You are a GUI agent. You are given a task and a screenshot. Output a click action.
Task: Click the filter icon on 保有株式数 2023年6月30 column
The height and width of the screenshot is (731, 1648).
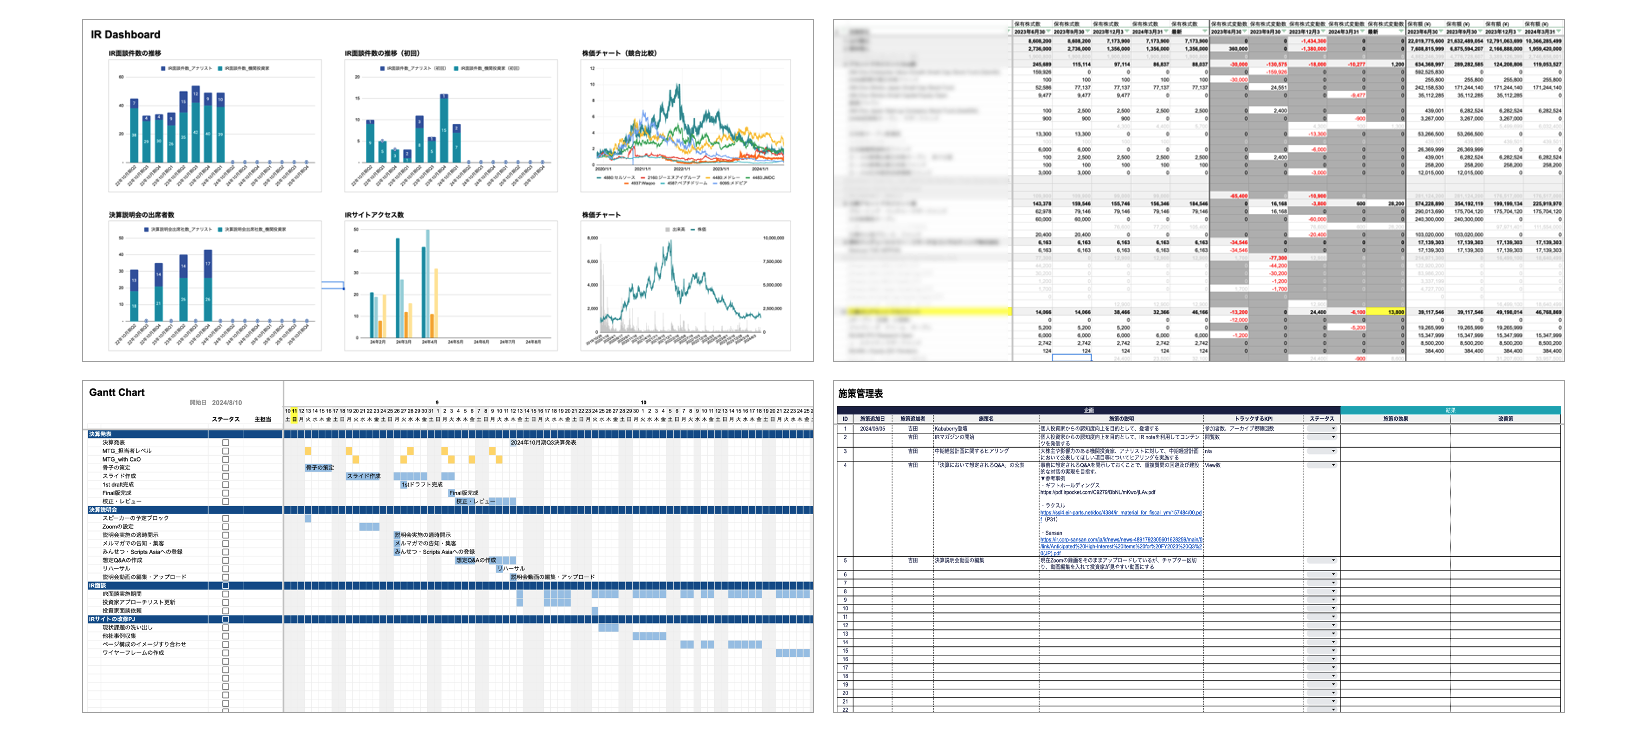[x=1049, y=32]
